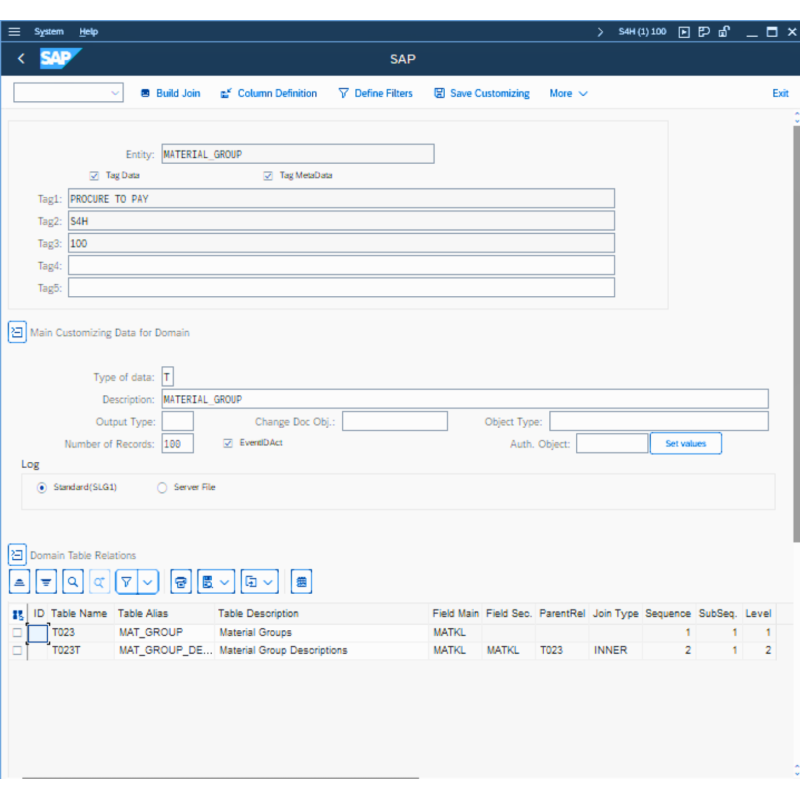Open the filter options dropdown arrow

pos(148,581)
